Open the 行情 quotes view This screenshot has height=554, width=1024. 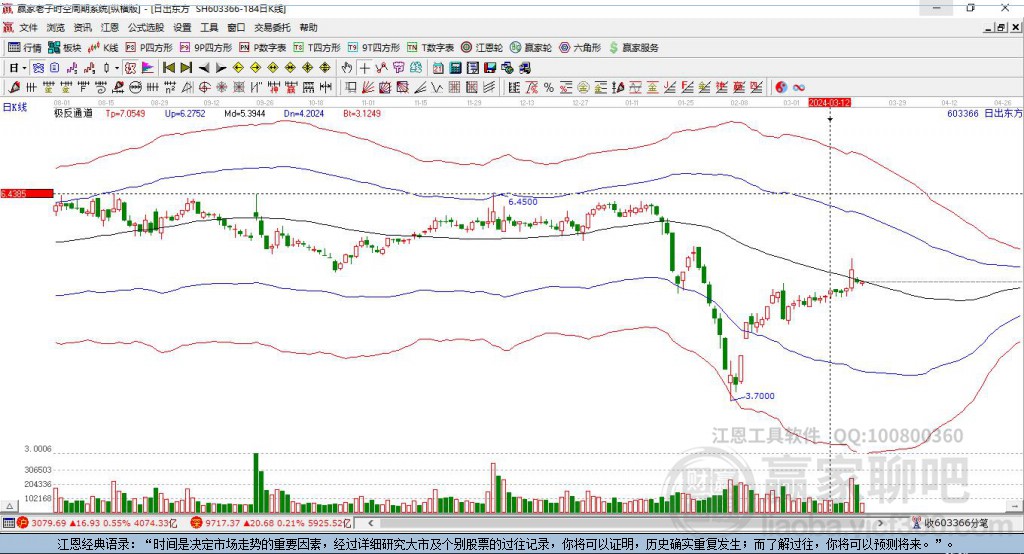tap(24, 48)
